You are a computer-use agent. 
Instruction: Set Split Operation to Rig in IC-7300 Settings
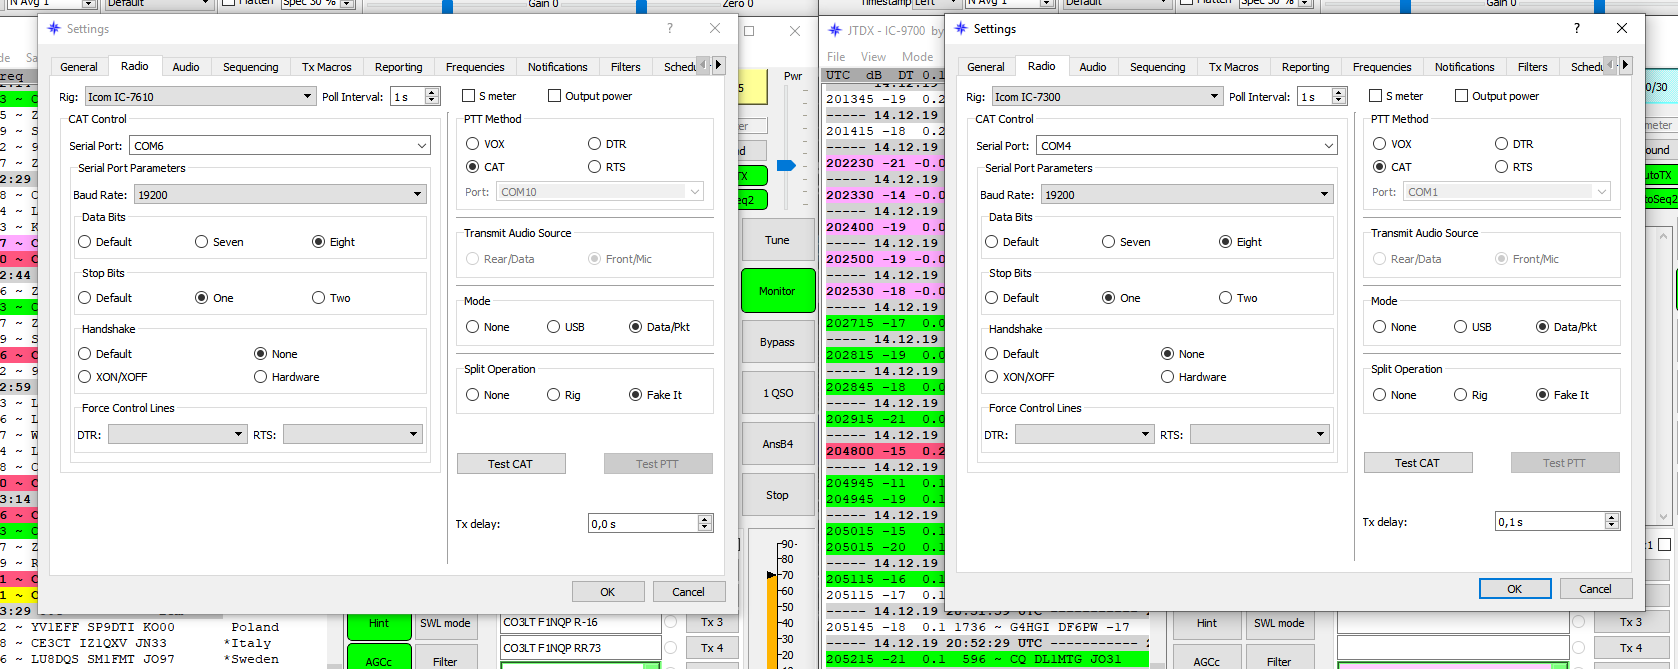[x=1461, y=395]
